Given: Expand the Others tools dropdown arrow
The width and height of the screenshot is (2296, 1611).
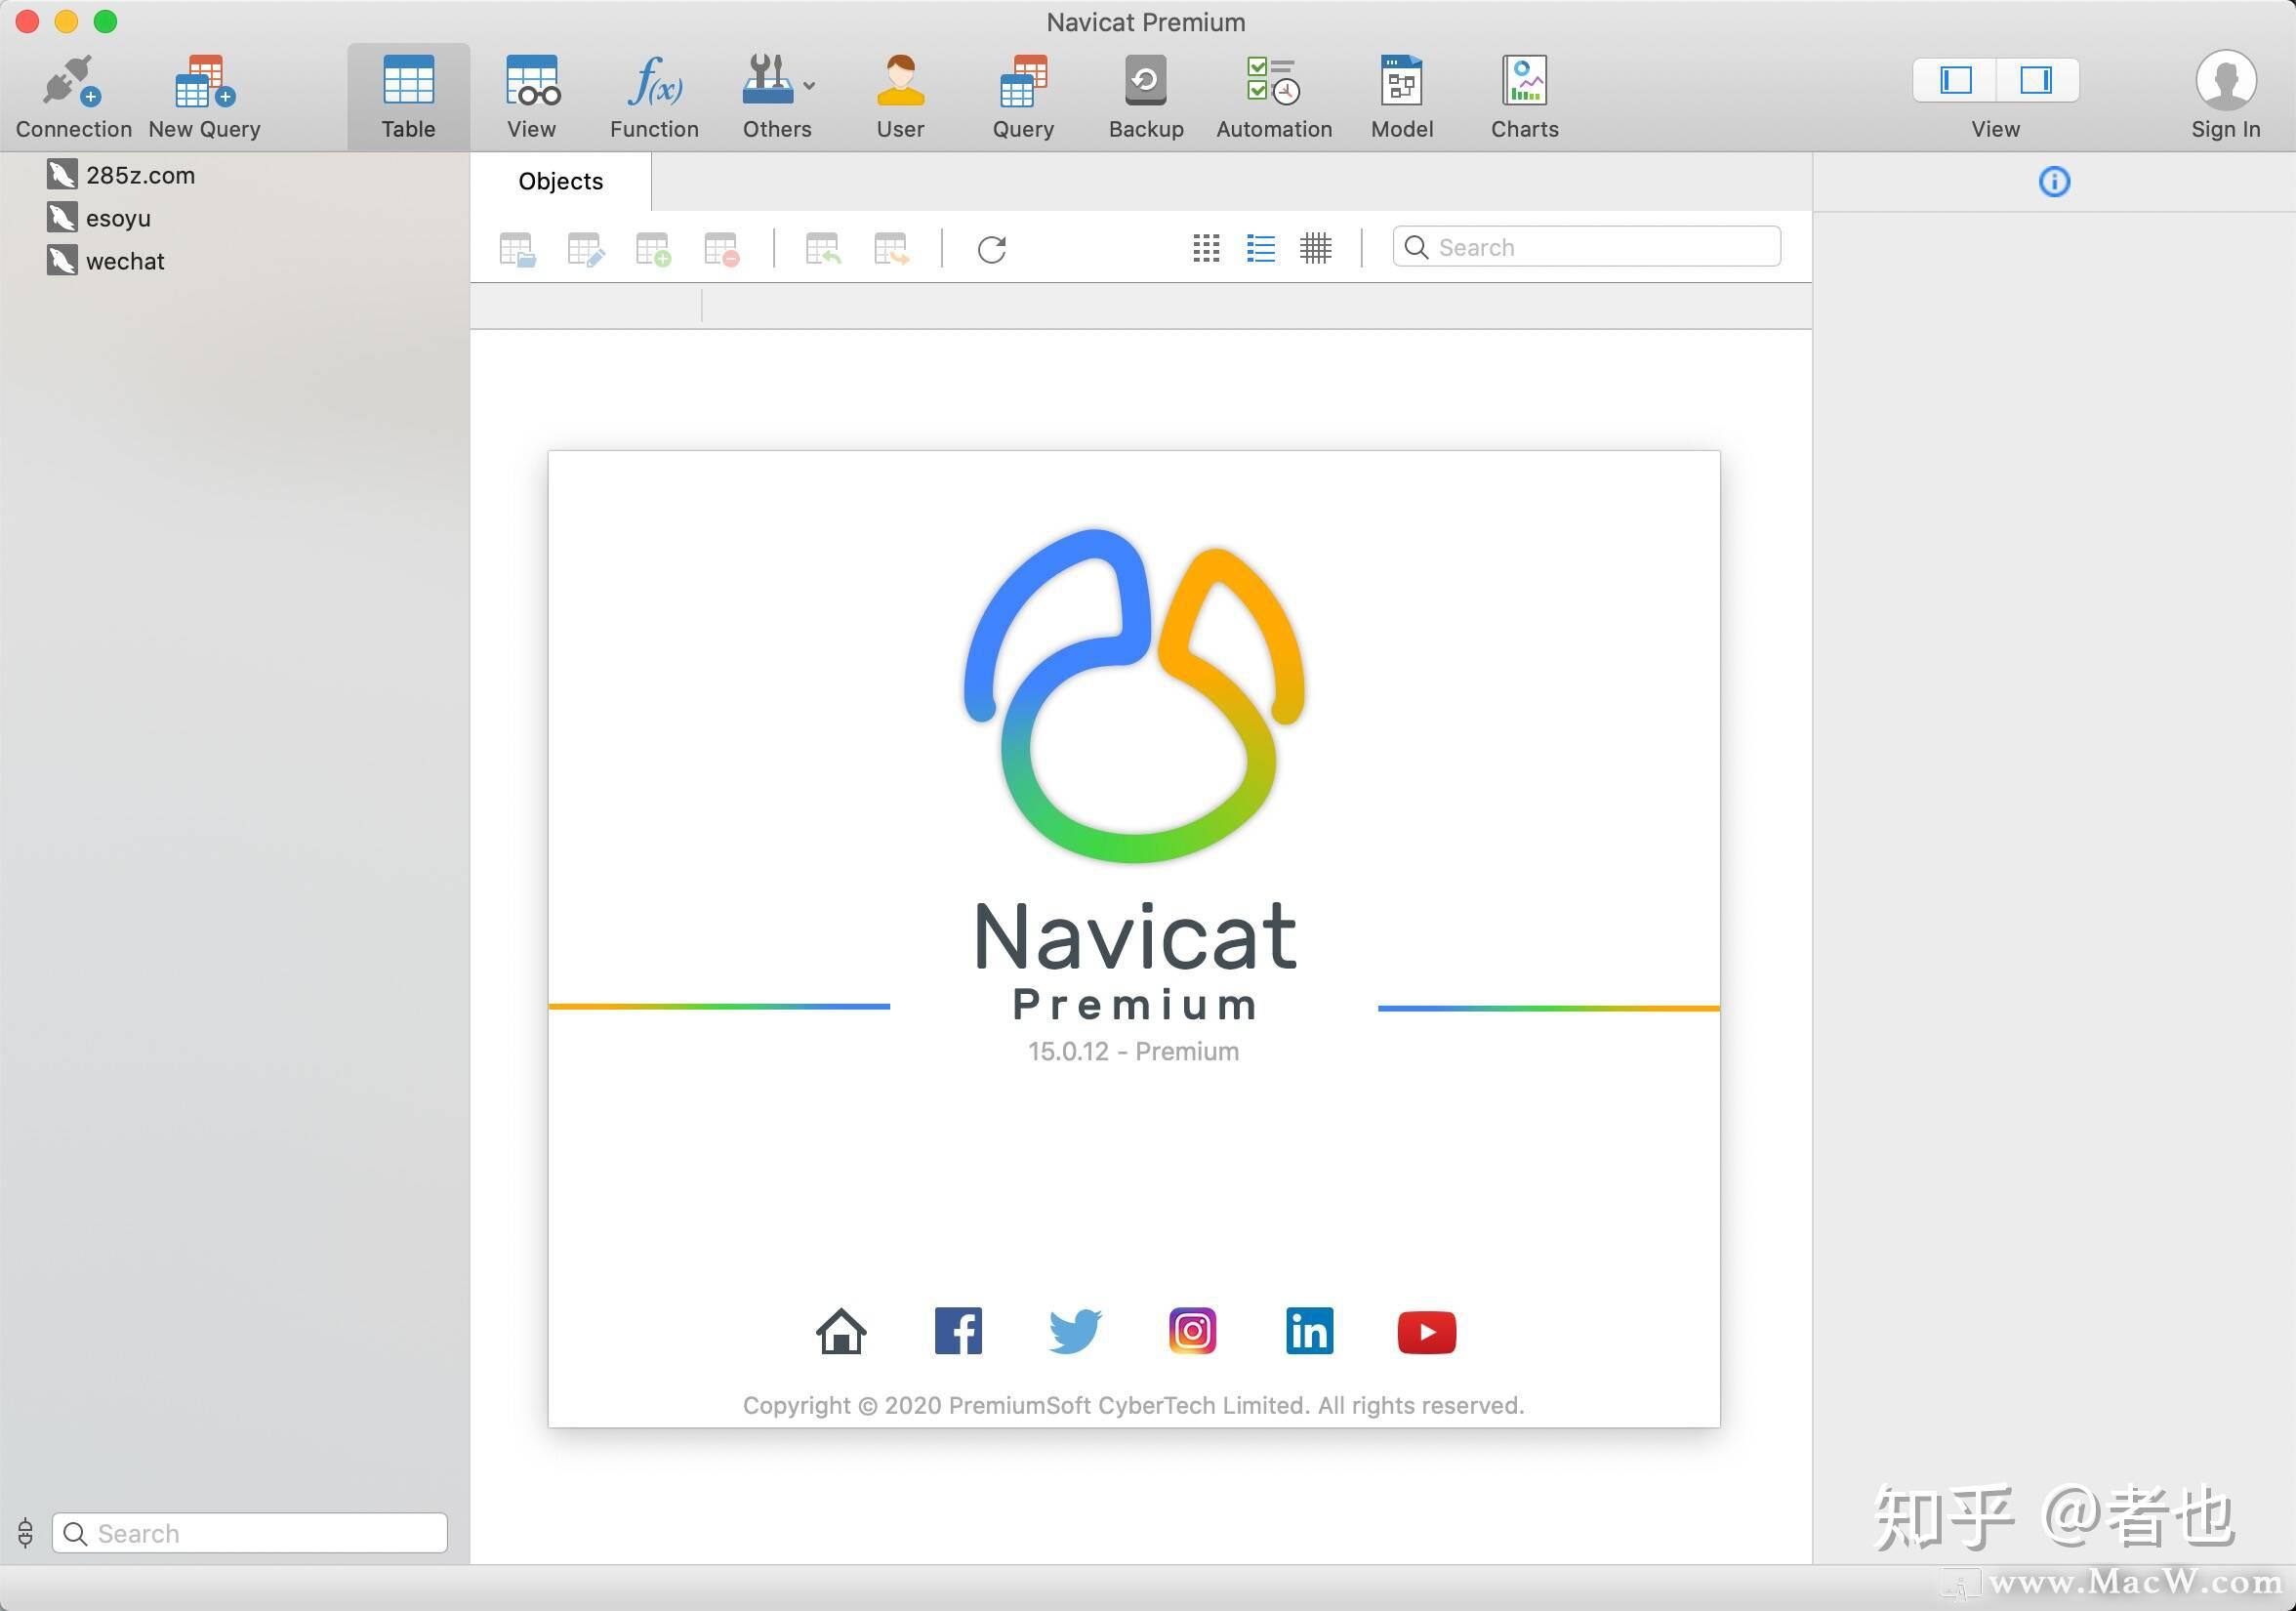Looking at the screenshot, I should (x=809, y=86).
